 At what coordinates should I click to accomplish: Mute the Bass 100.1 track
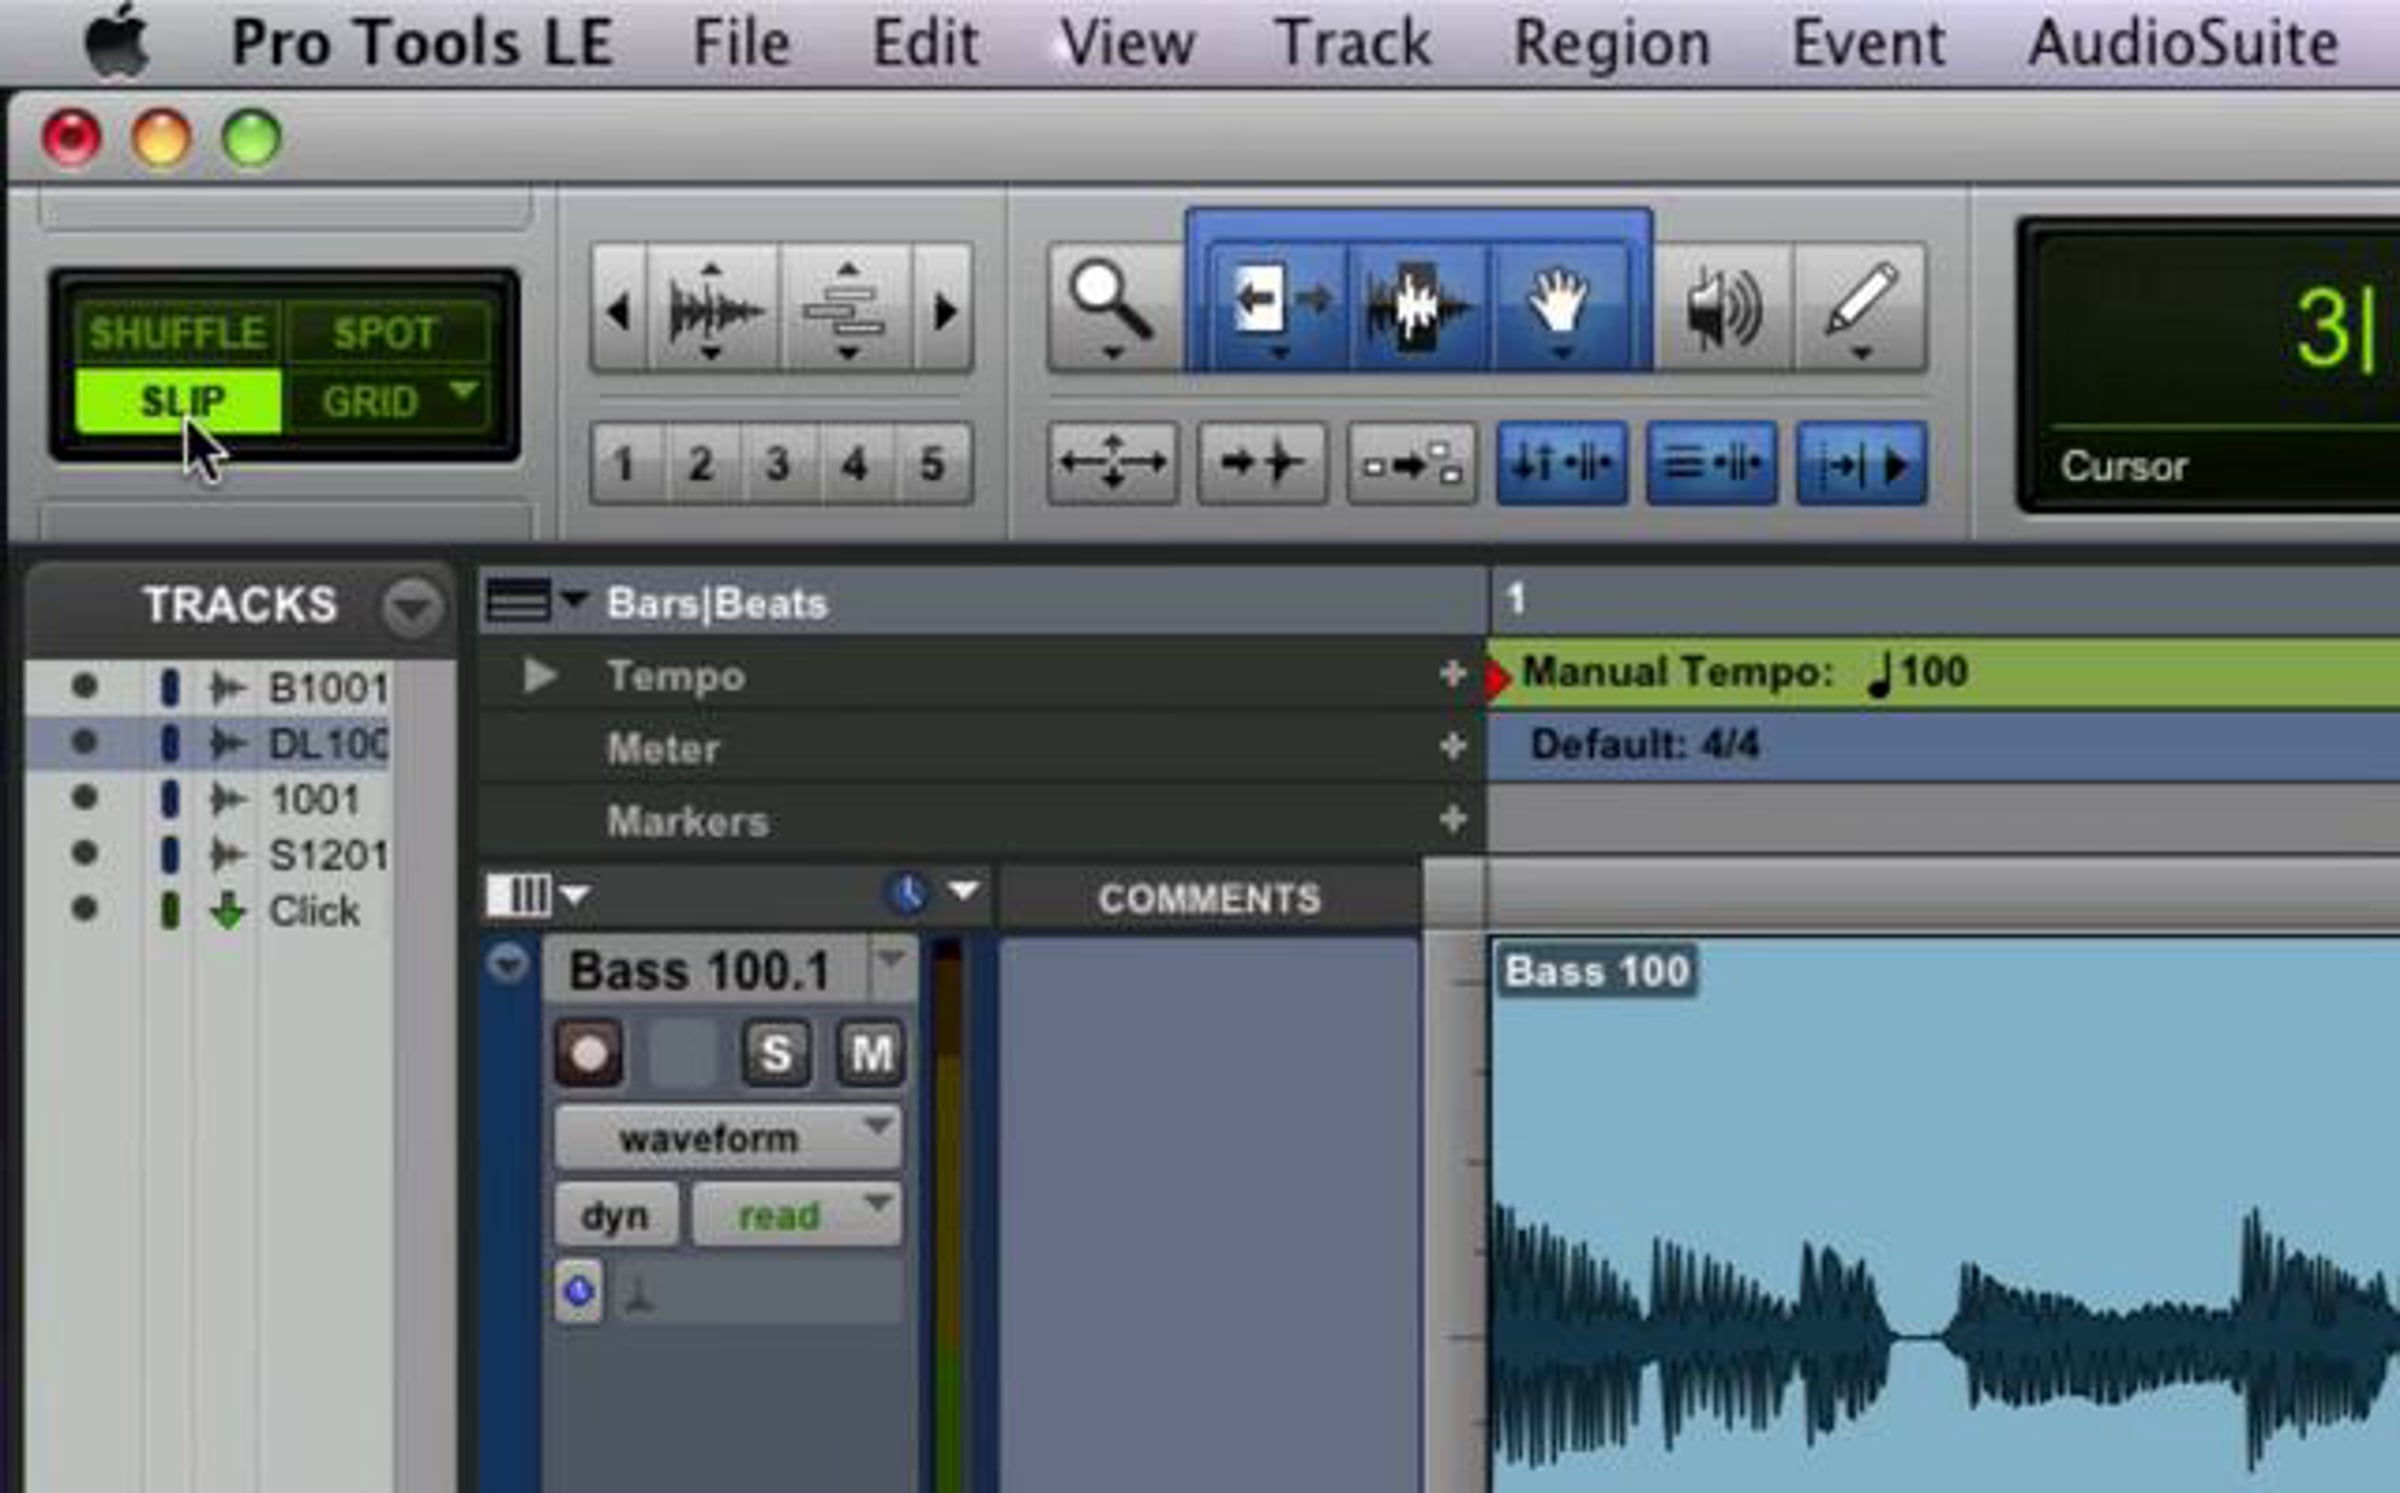coord(870,1053)
